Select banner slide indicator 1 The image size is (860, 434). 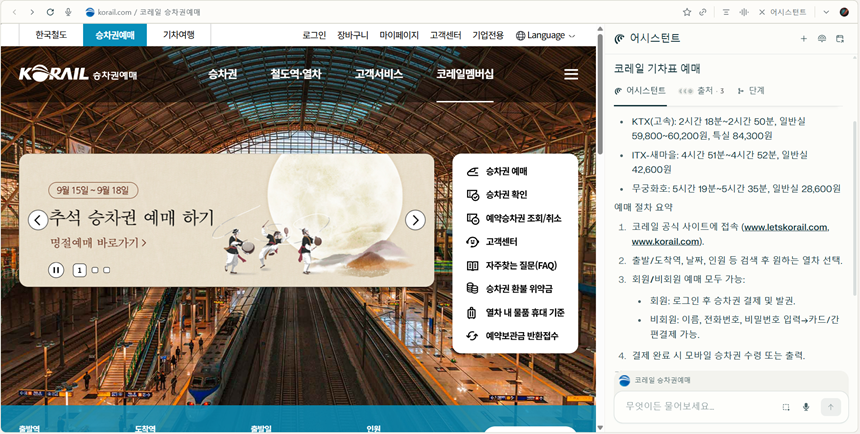click(80, 270)
